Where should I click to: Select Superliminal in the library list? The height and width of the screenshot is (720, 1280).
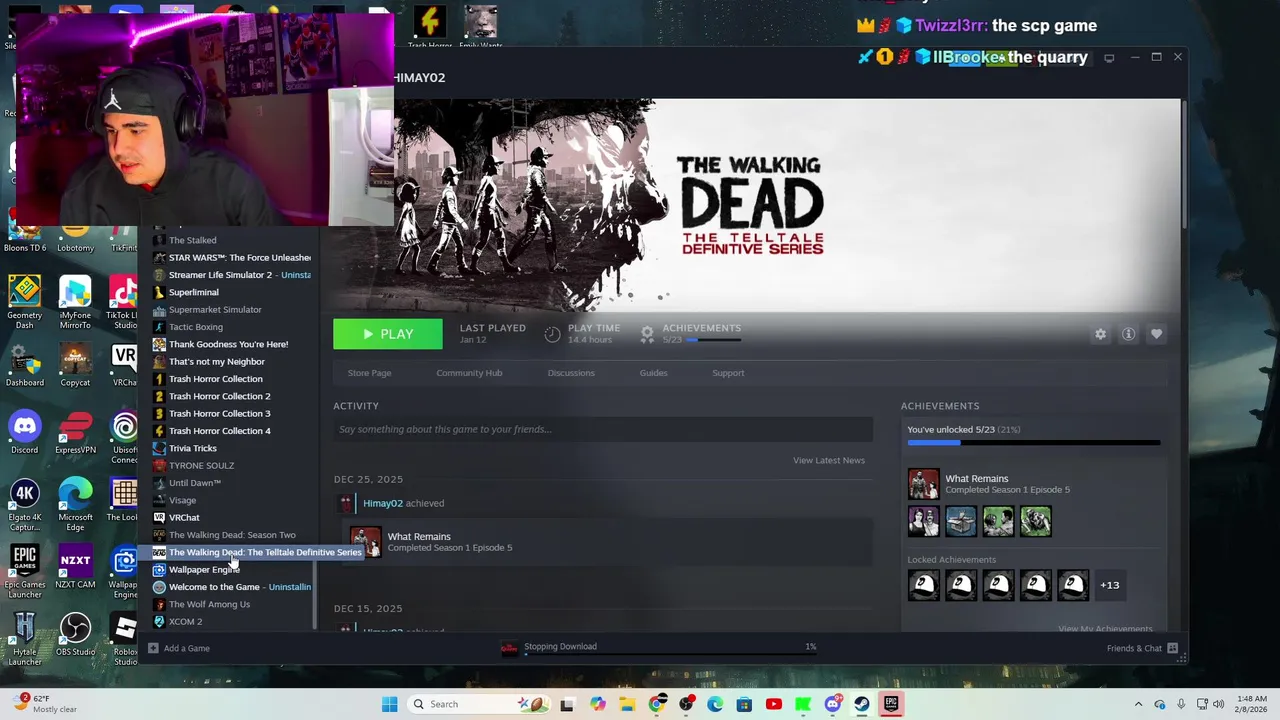pos(193,292)
